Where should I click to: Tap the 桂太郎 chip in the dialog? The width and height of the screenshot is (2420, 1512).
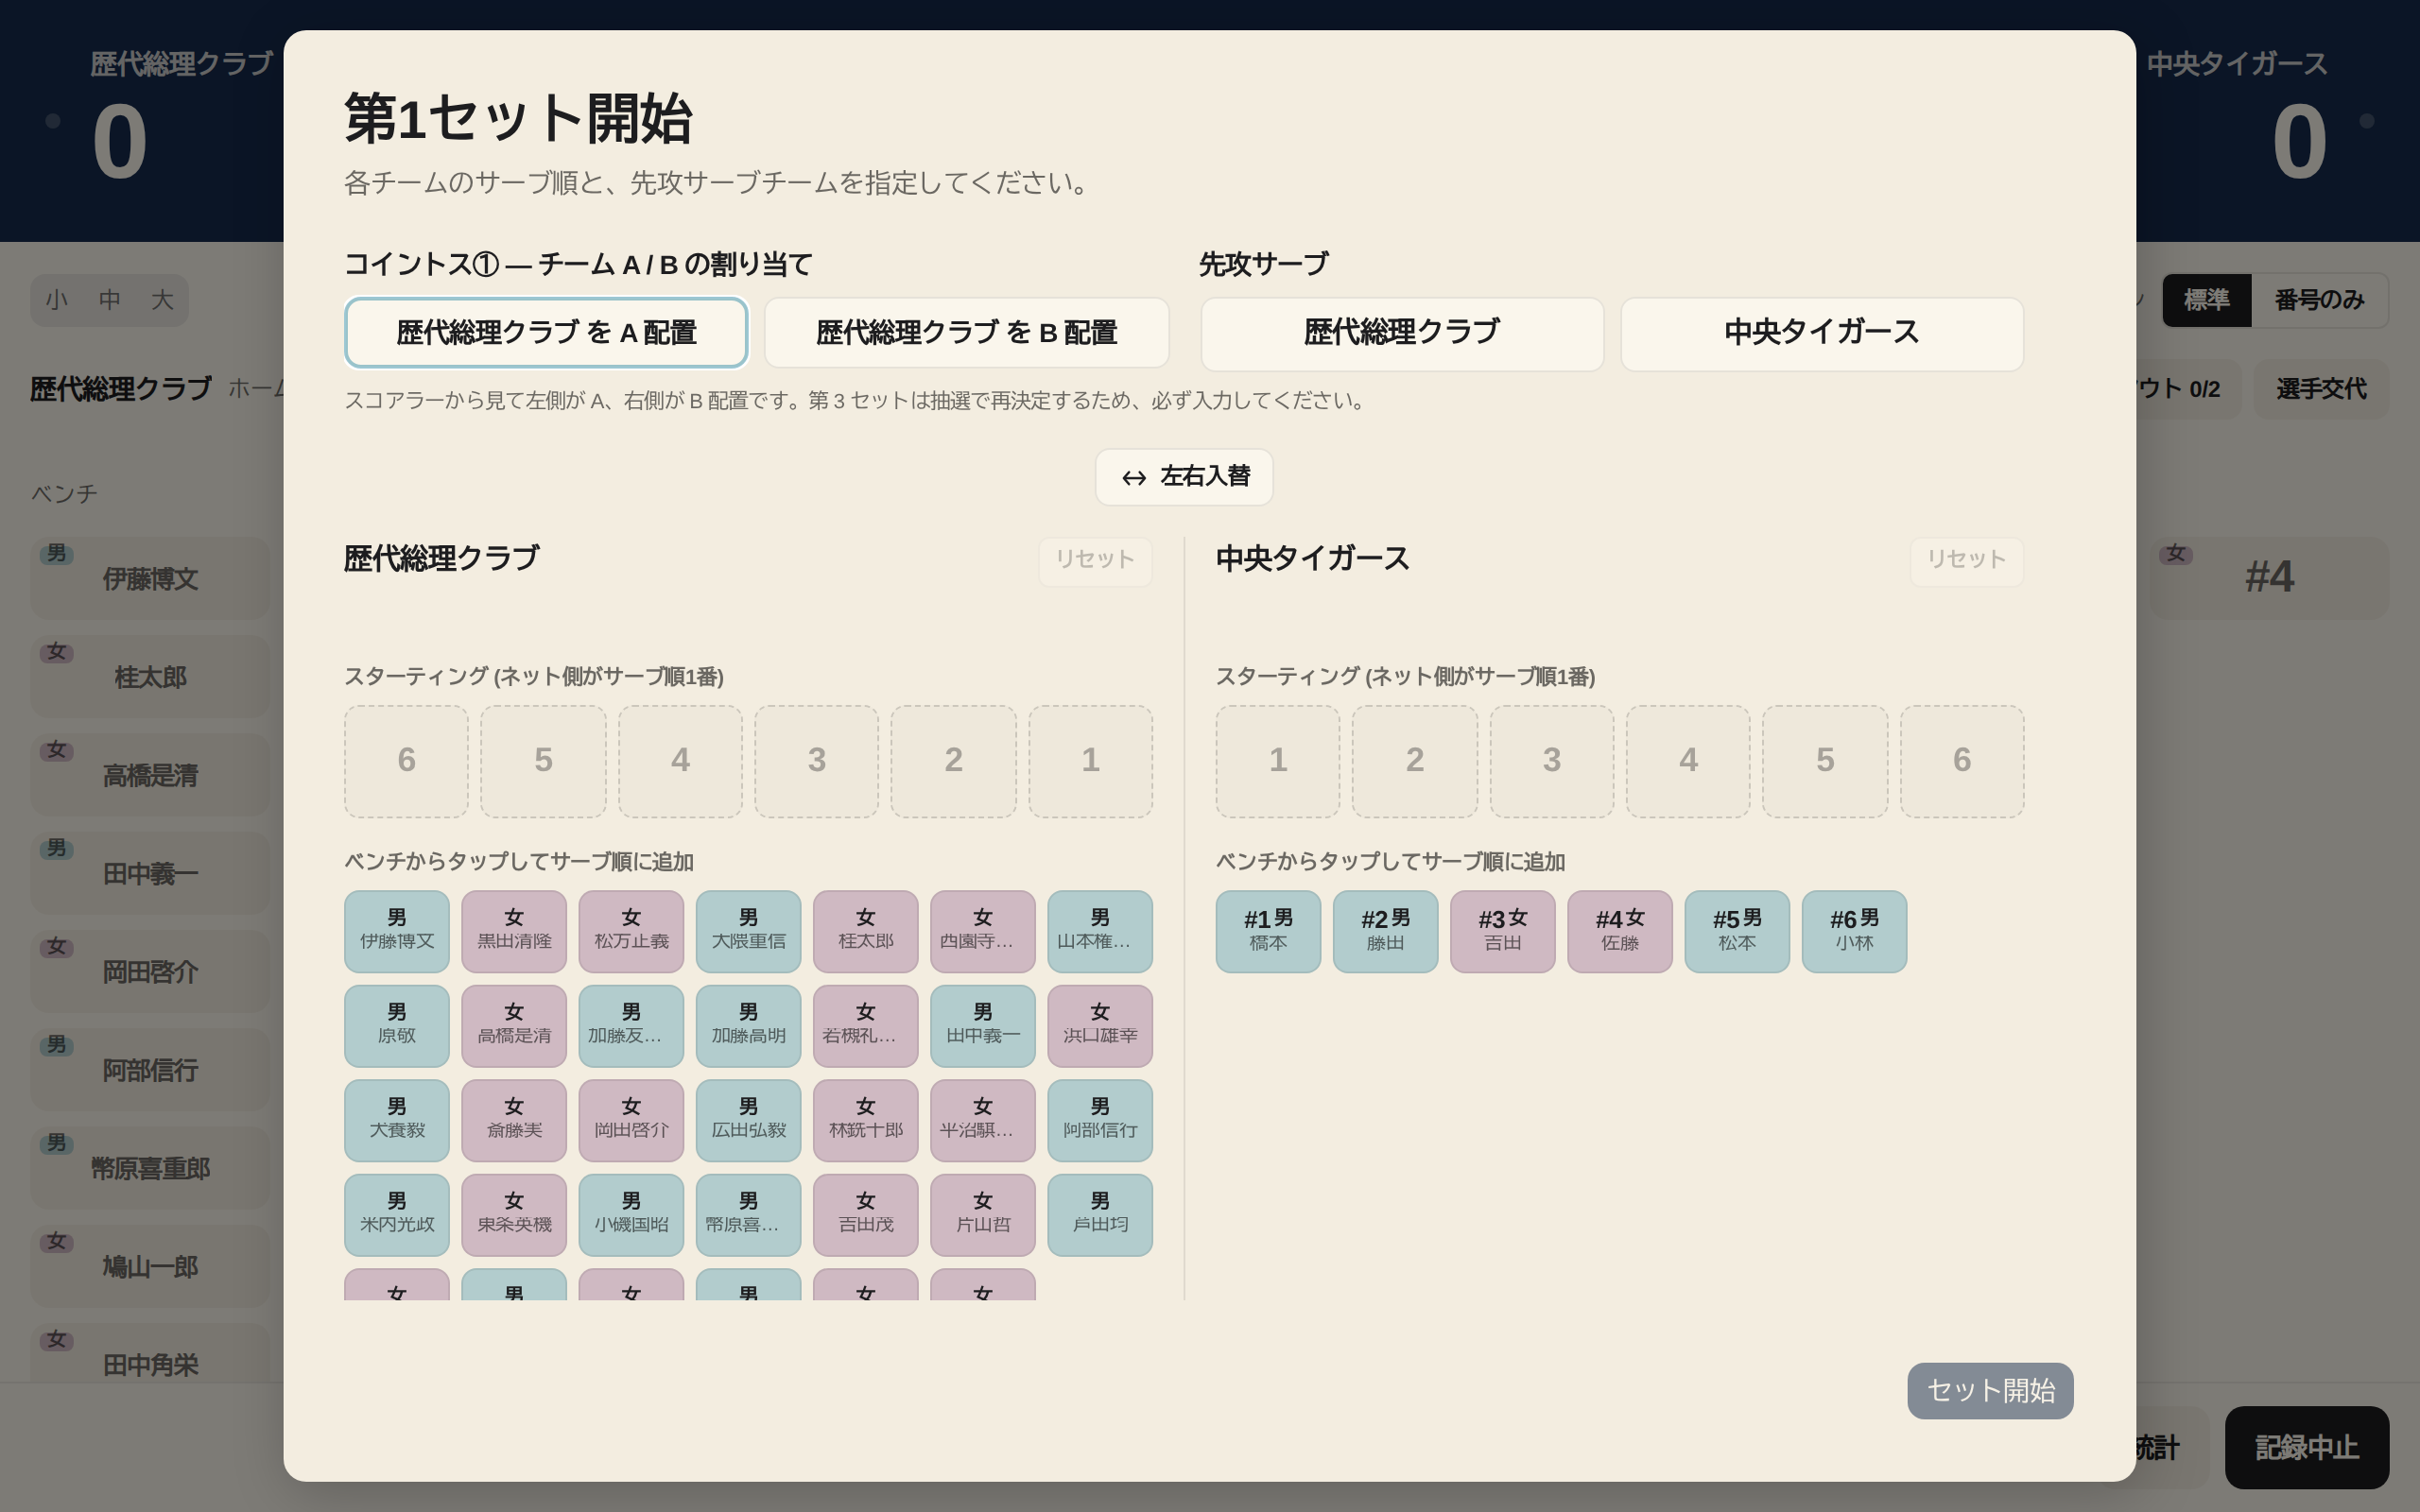[x=866, y=931]
